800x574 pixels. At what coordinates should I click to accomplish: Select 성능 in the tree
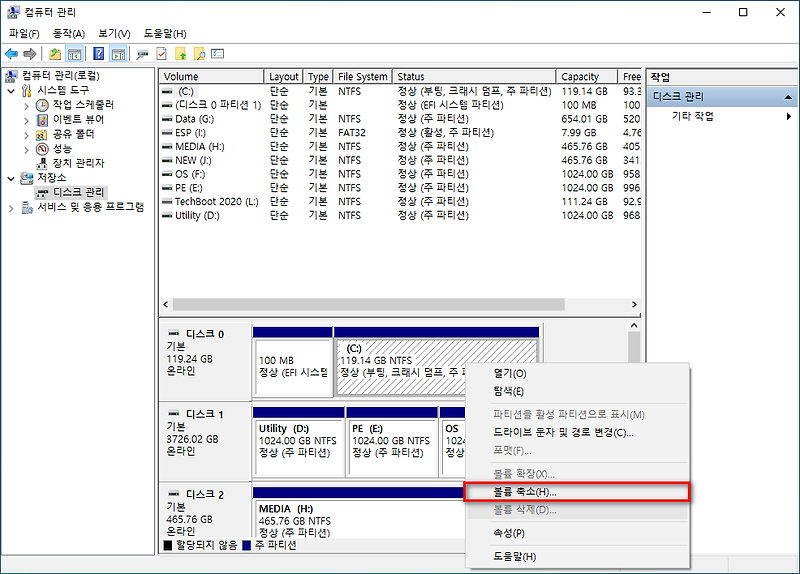[x=62, y=148]
